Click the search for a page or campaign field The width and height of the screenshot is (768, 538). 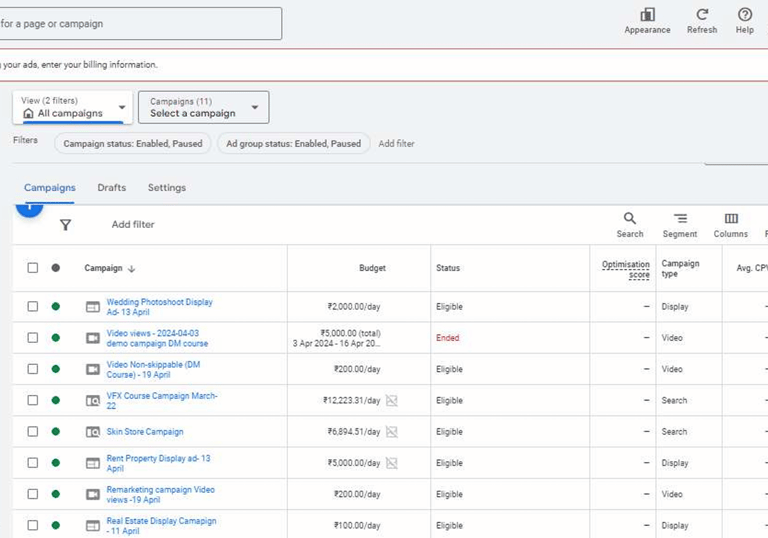[140, 24]
